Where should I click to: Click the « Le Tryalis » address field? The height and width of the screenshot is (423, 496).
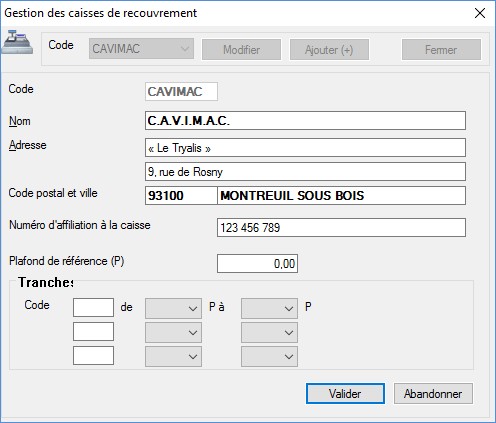click(305, 148)
